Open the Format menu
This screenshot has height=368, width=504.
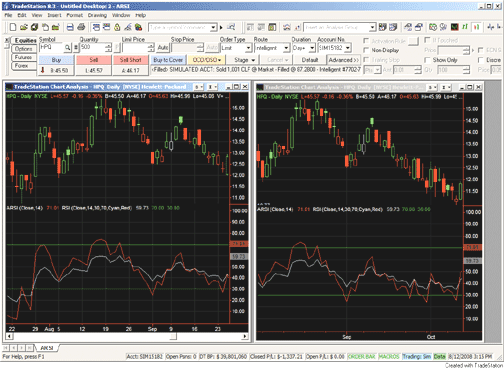point(74,15)
